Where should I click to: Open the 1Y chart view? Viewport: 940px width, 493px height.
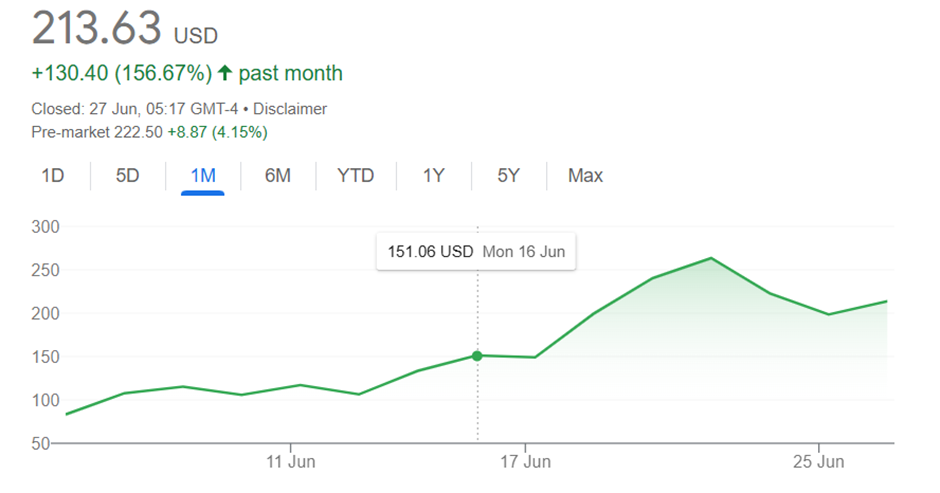pyautogui.click(x=433, y=176)
